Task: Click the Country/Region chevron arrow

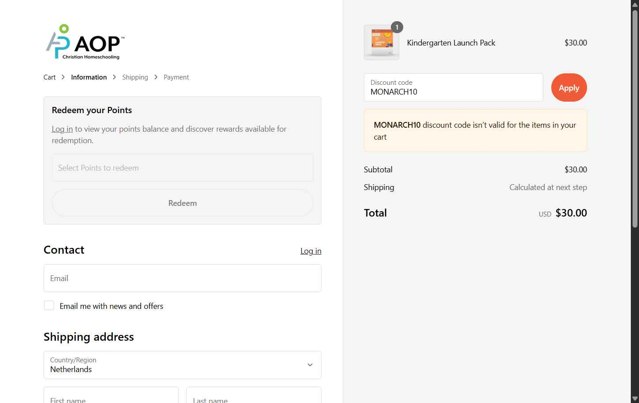Action: click(x=310, y=365)
